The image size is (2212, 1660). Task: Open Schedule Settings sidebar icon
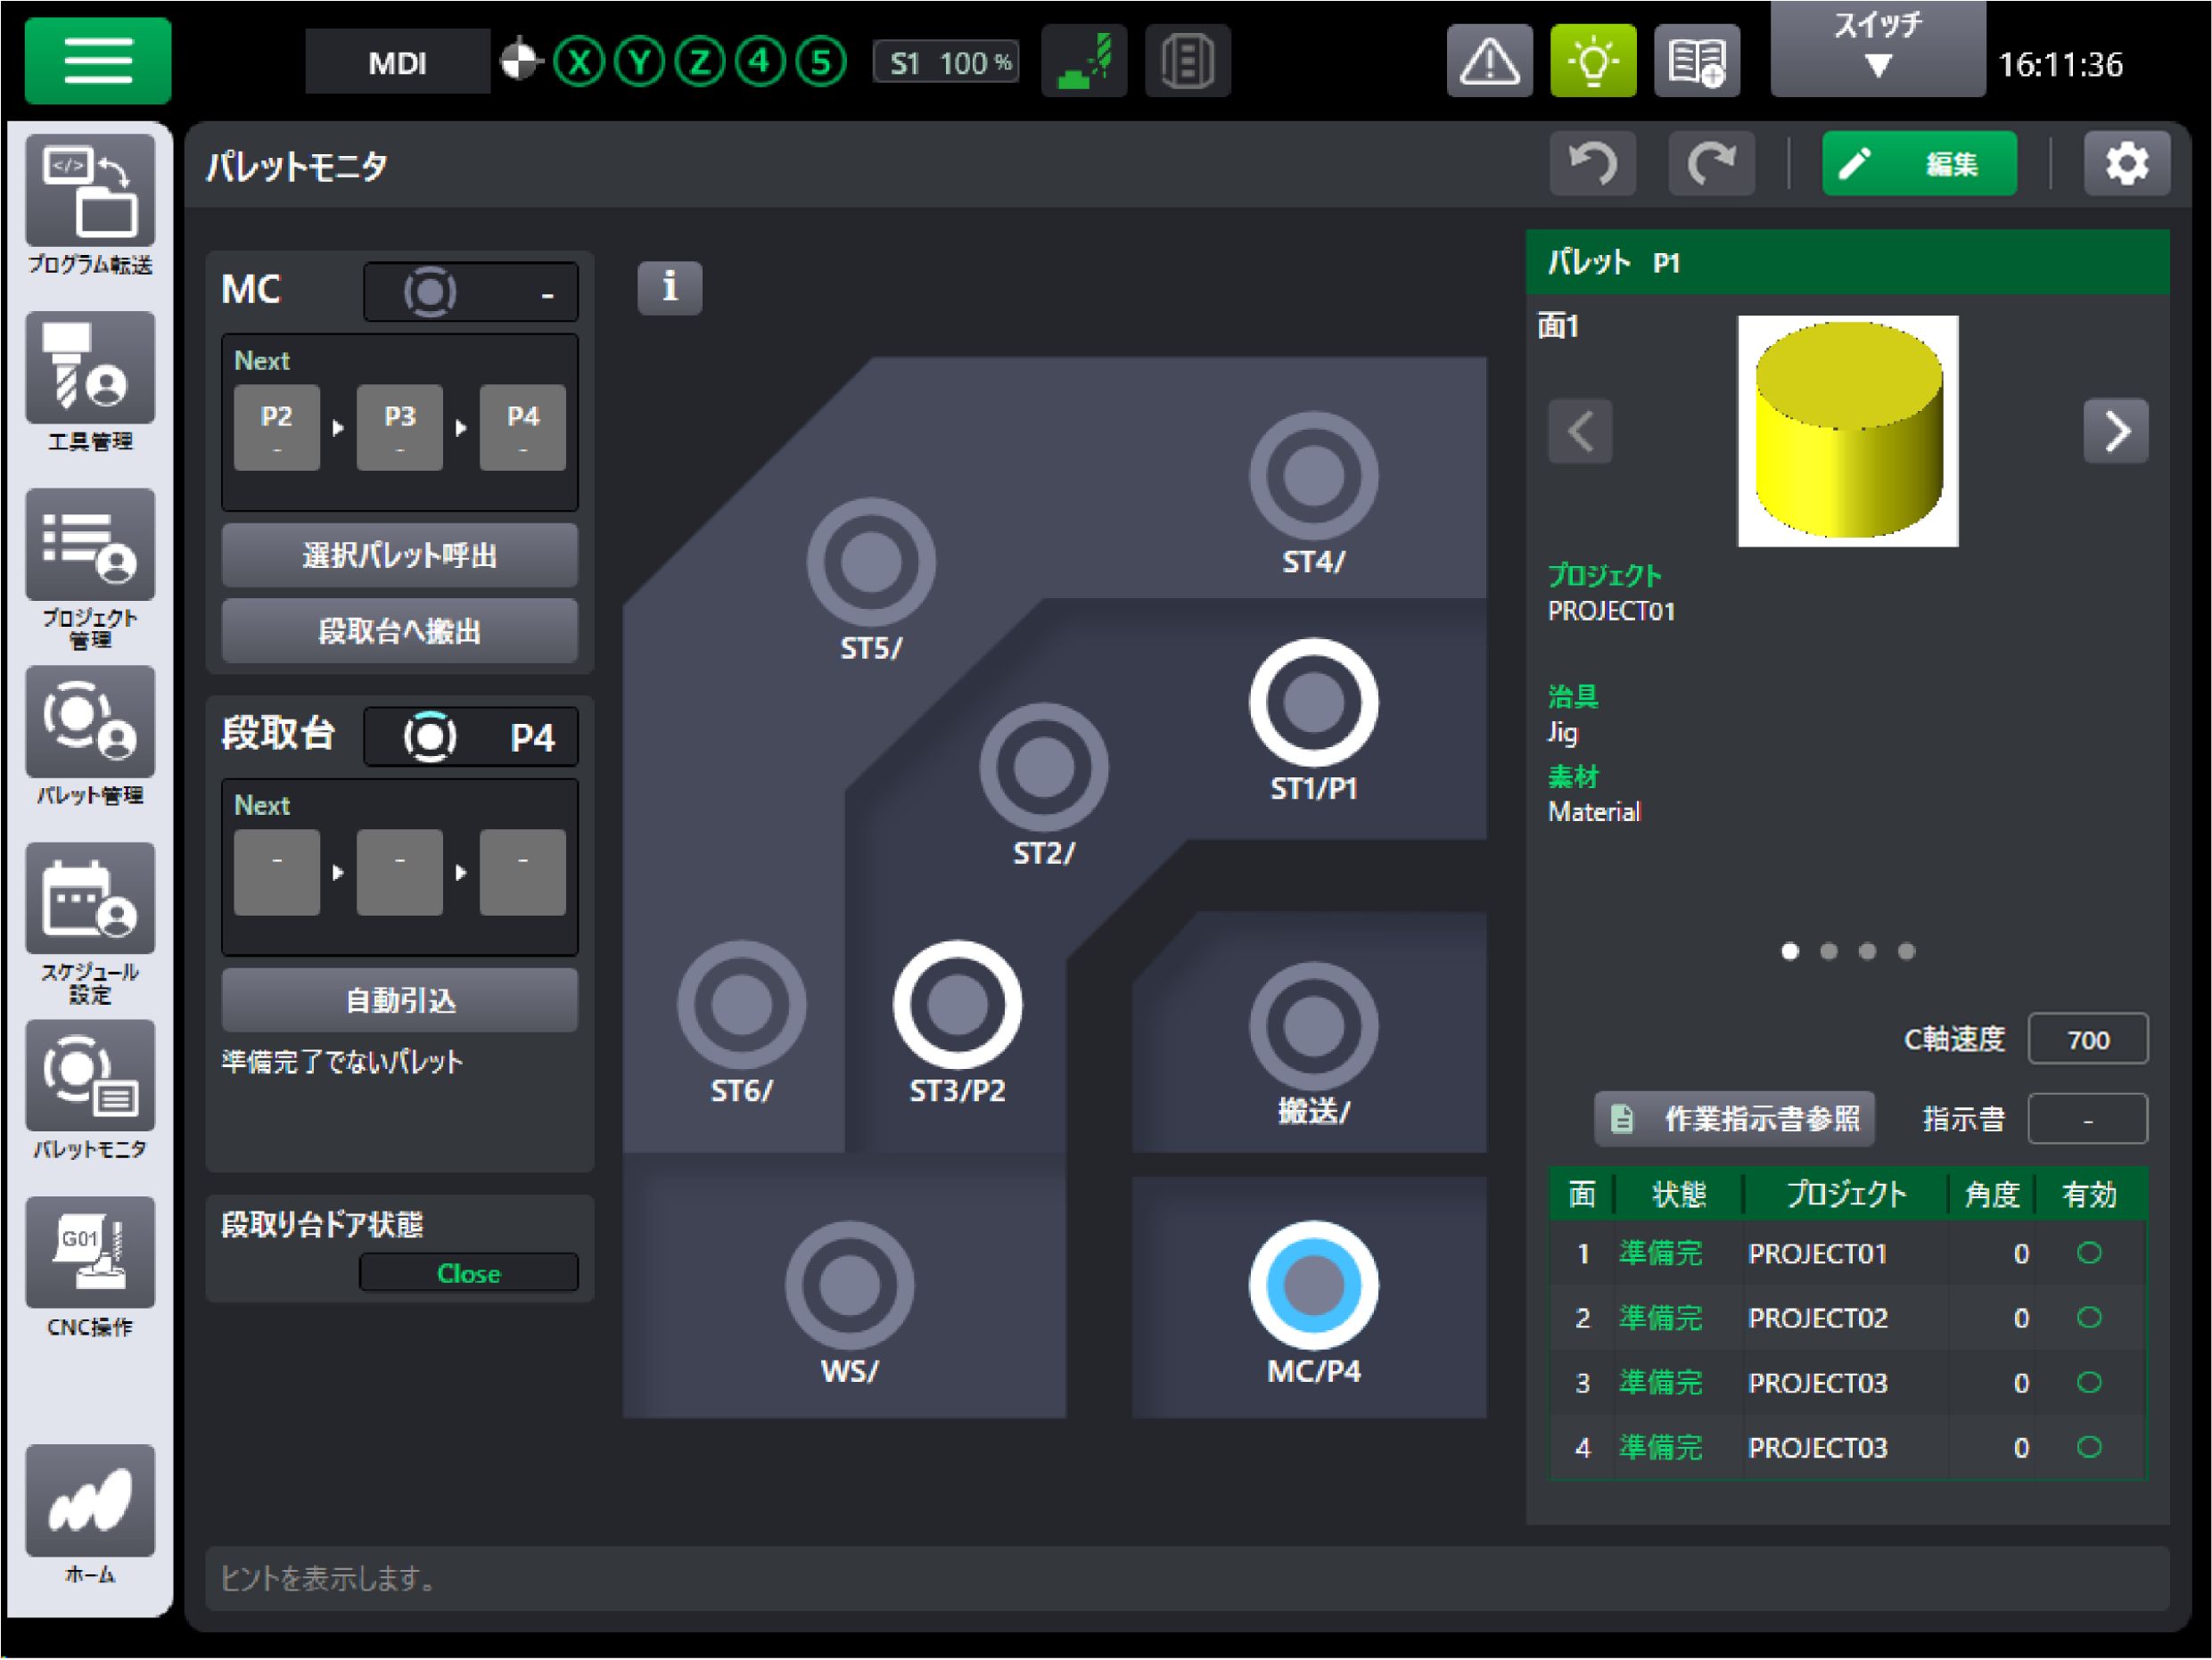90,899
